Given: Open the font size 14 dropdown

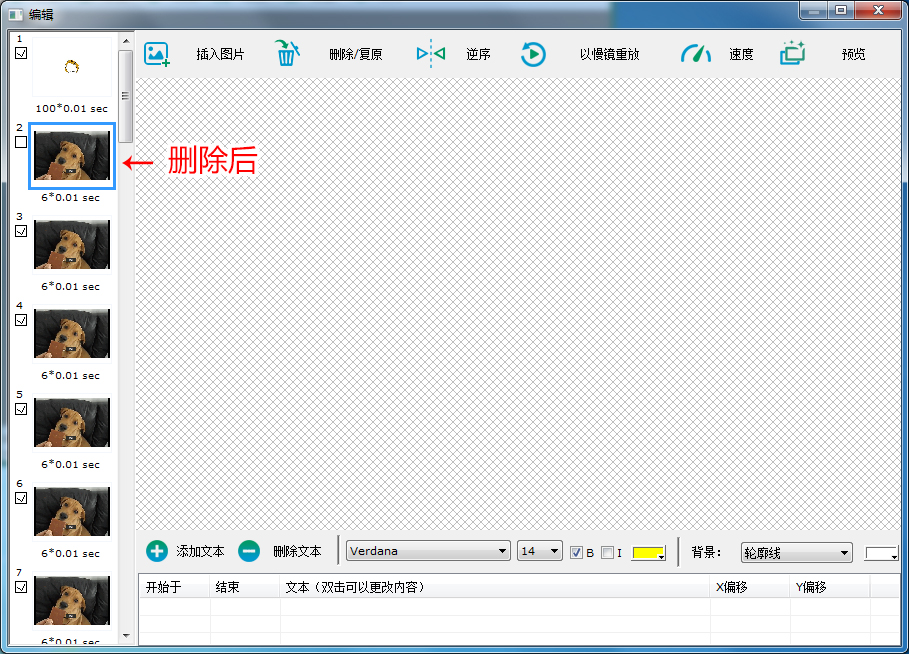Looking at the screenshot, I should coord(539,551).
